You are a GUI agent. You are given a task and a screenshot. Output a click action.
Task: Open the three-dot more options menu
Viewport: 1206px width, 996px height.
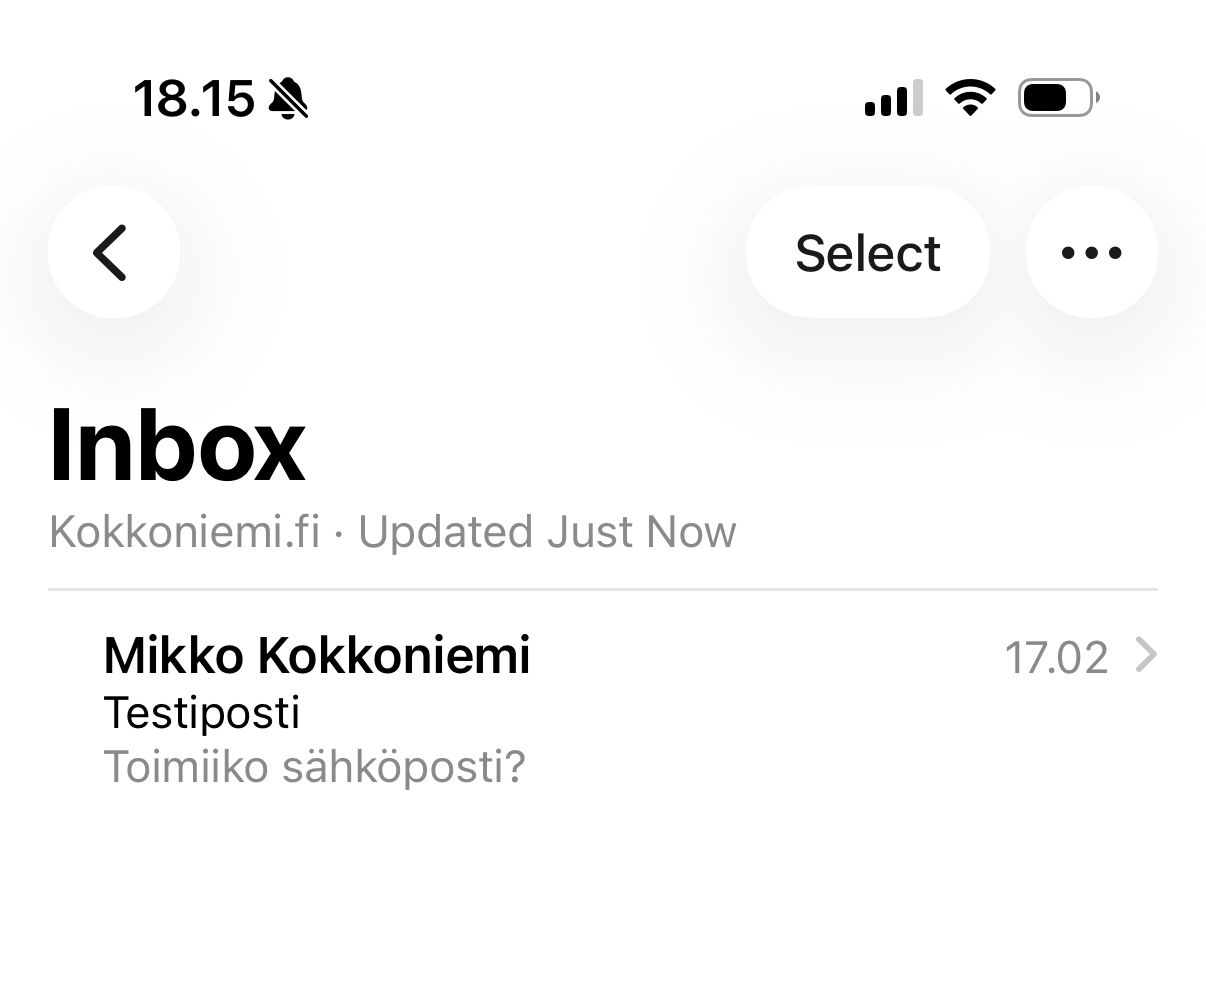[x=1091, y=252]
